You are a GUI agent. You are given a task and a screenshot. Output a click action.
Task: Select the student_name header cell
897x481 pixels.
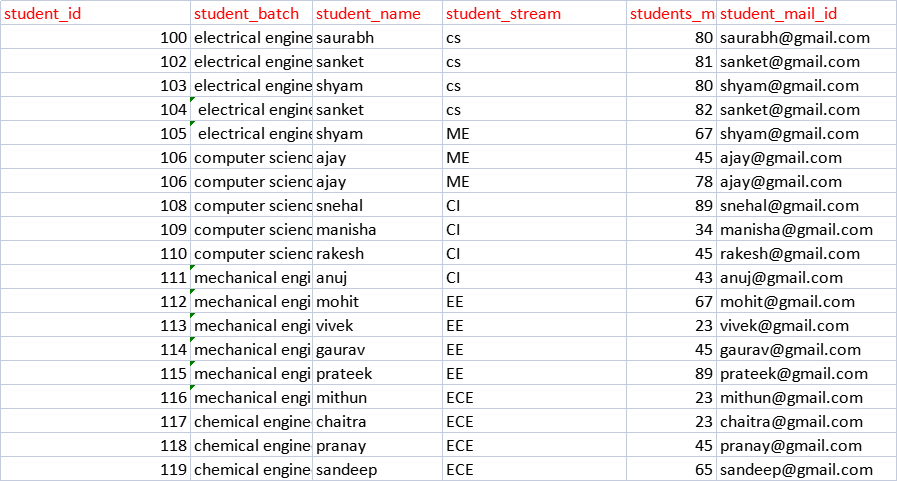[x=377, y=13]
